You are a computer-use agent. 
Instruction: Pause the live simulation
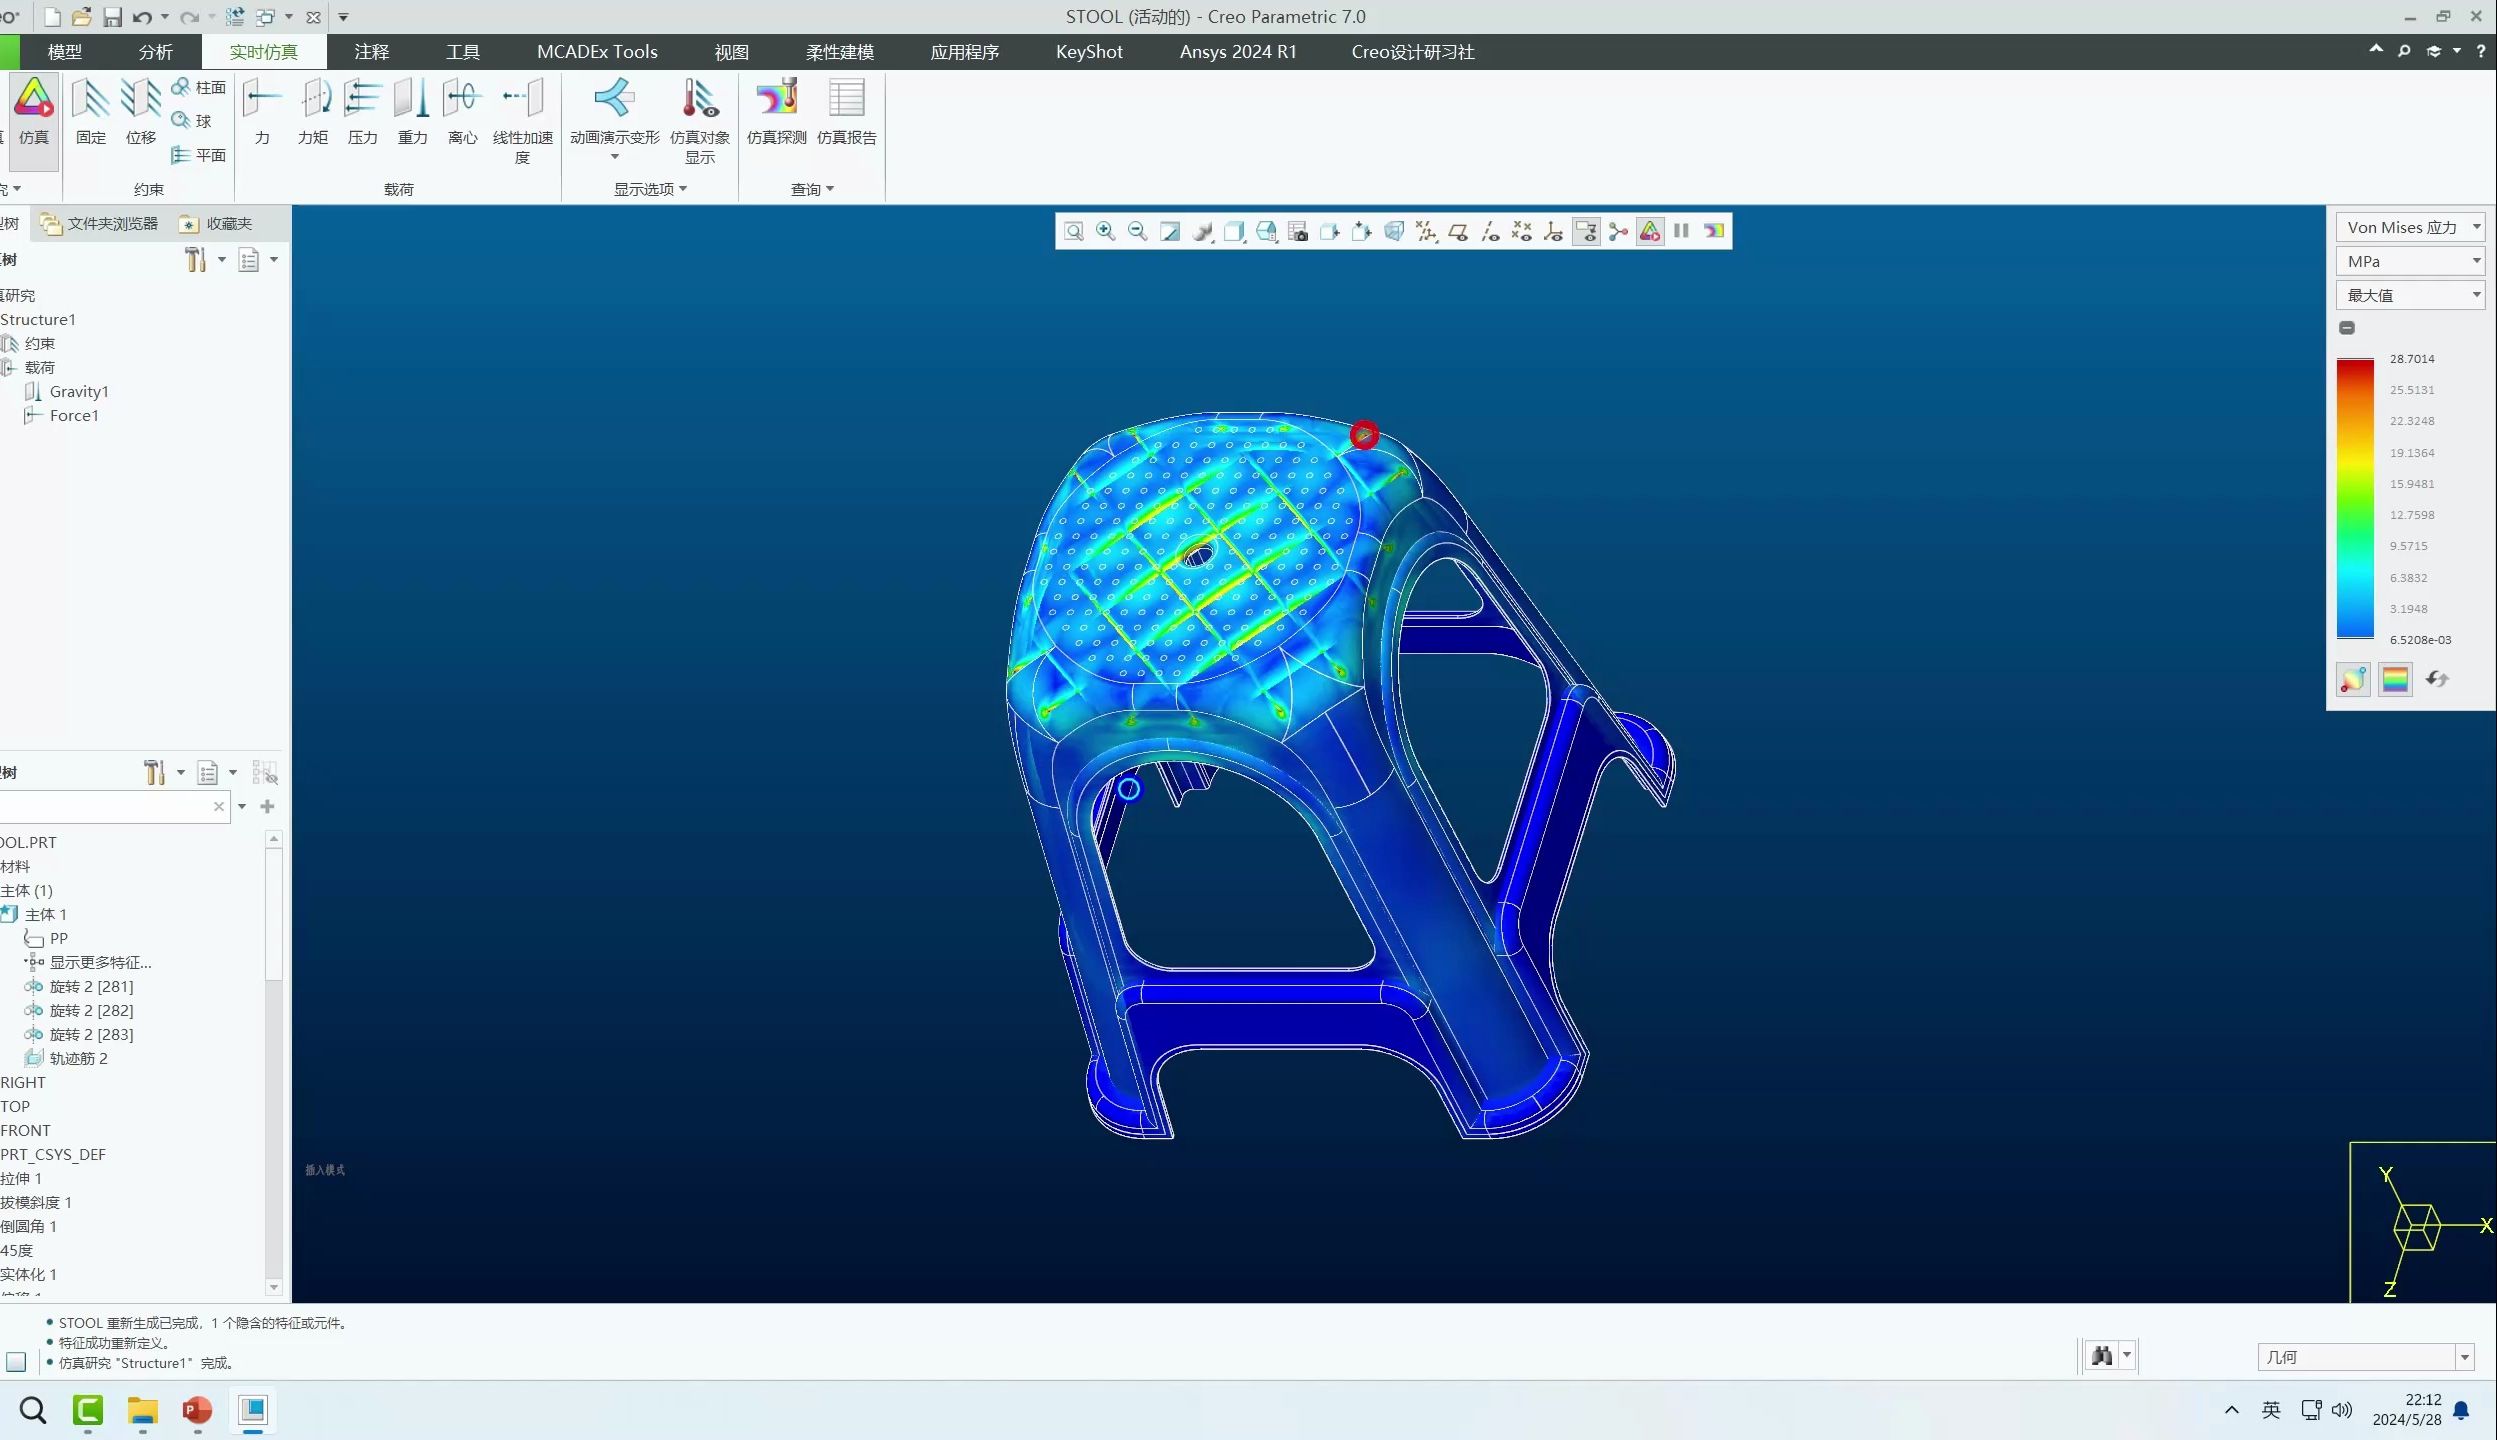pyautogui.click(x=1682, y=231)
